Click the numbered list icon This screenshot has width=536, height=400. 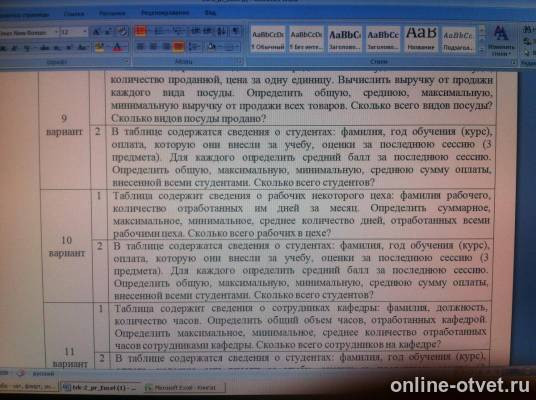coord(159,31)
